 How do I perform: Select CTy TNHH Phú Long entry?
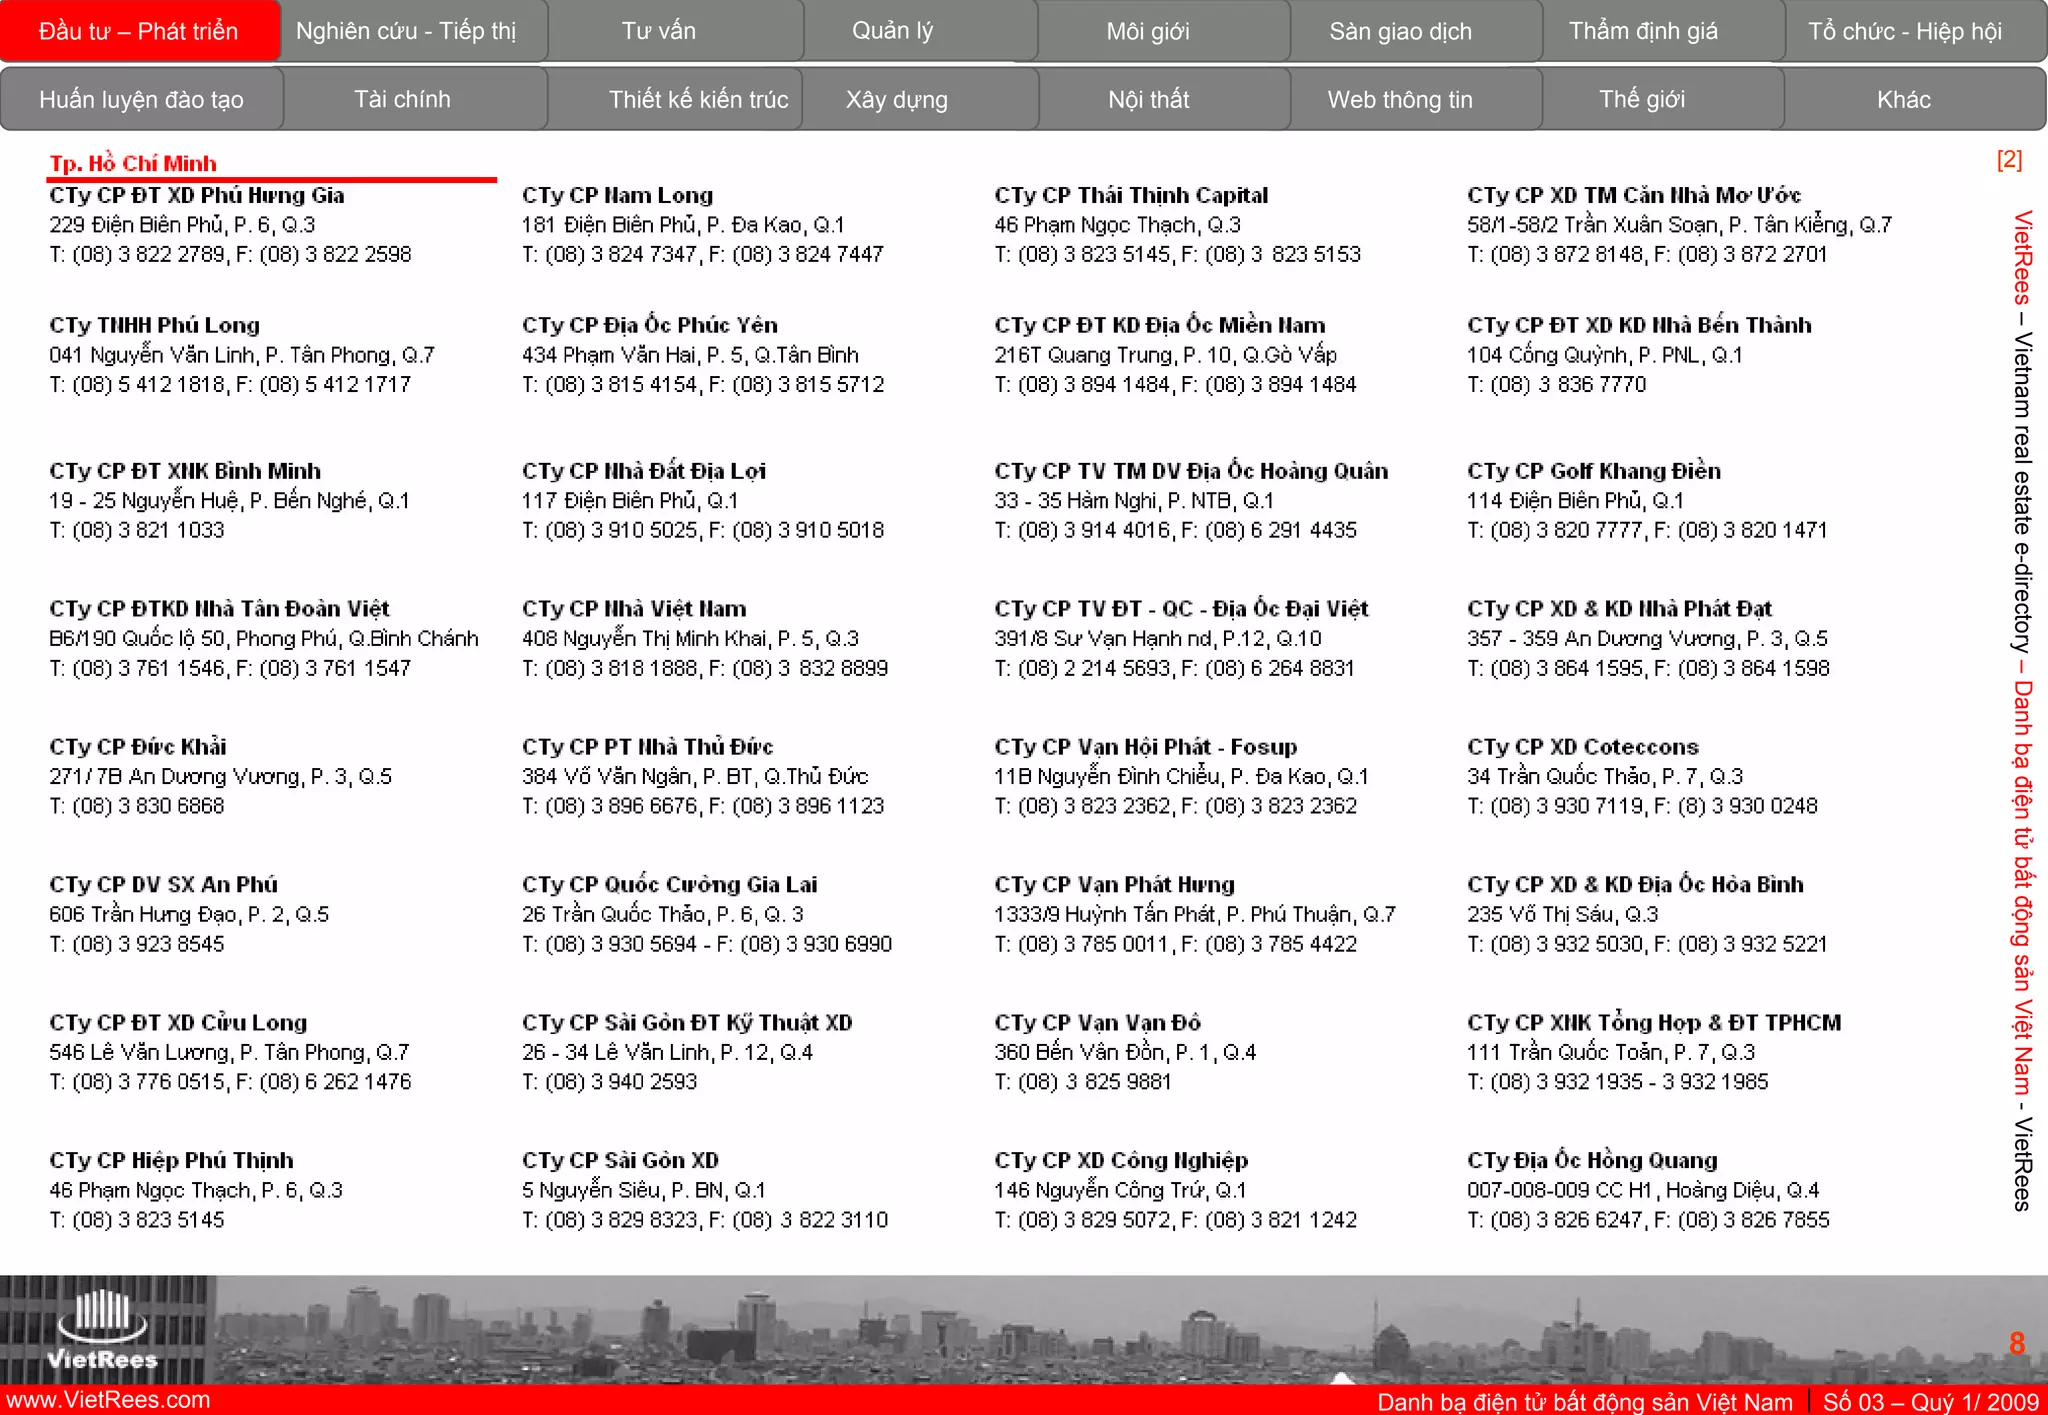(154, 325)
